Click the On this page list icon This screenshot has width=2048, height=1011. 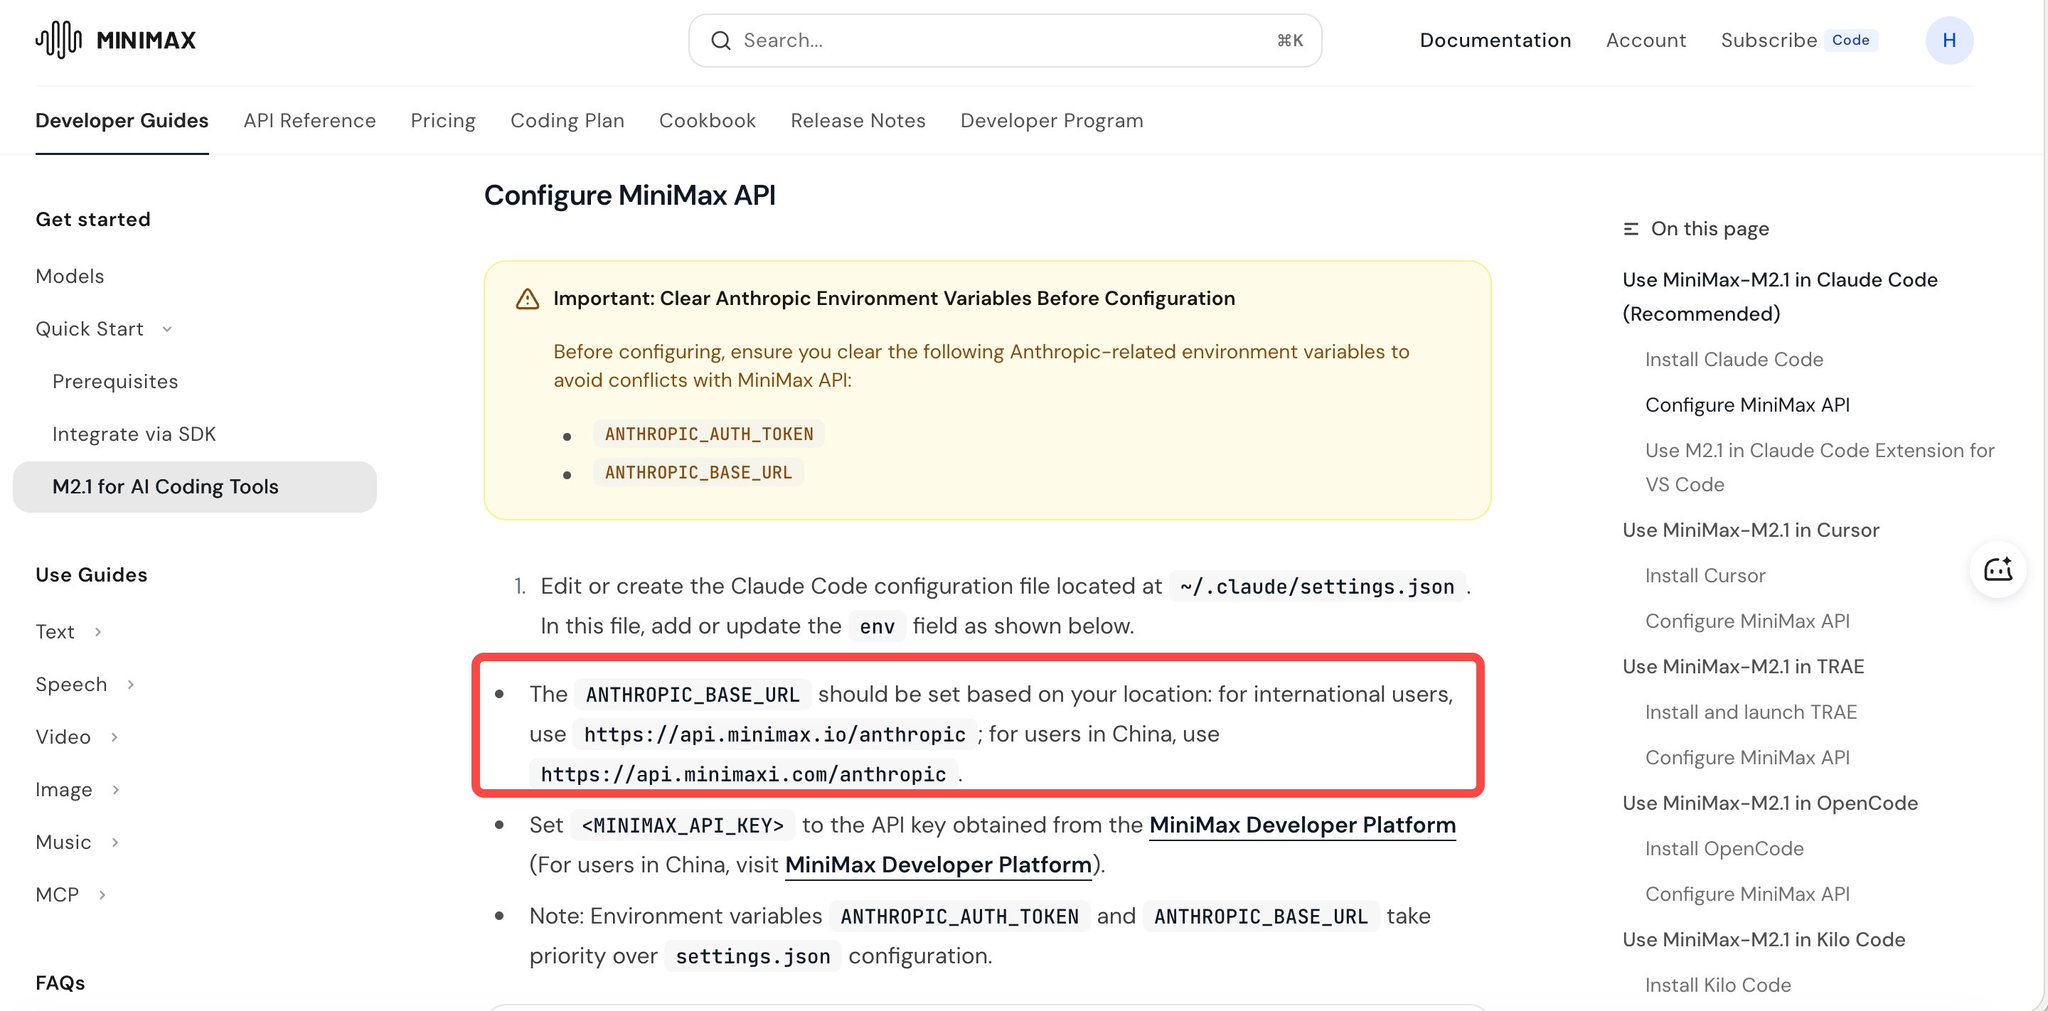[x=1631, y=229]
